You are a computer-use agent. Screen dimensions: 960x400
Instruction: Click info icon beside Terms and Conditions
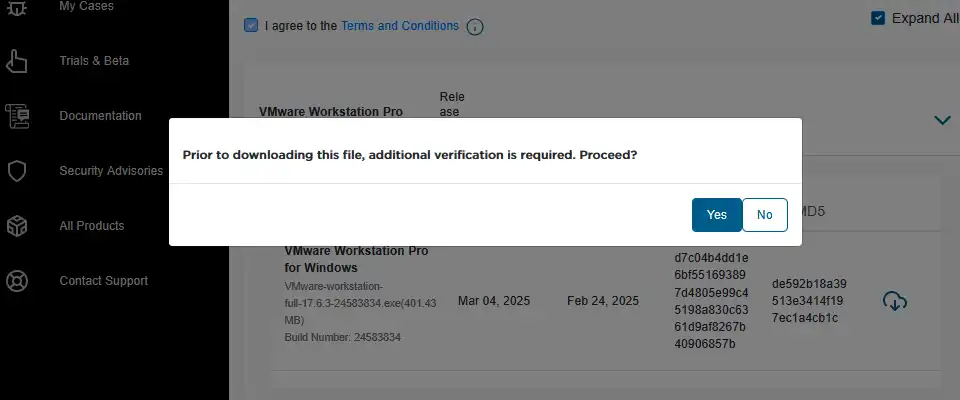point(475,27)
